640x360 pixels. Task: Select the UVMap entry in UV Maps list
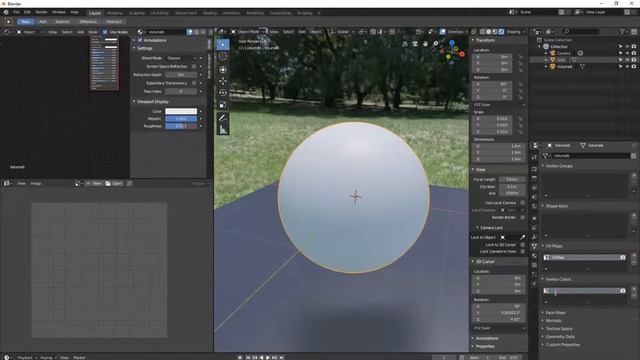point(584,258)
